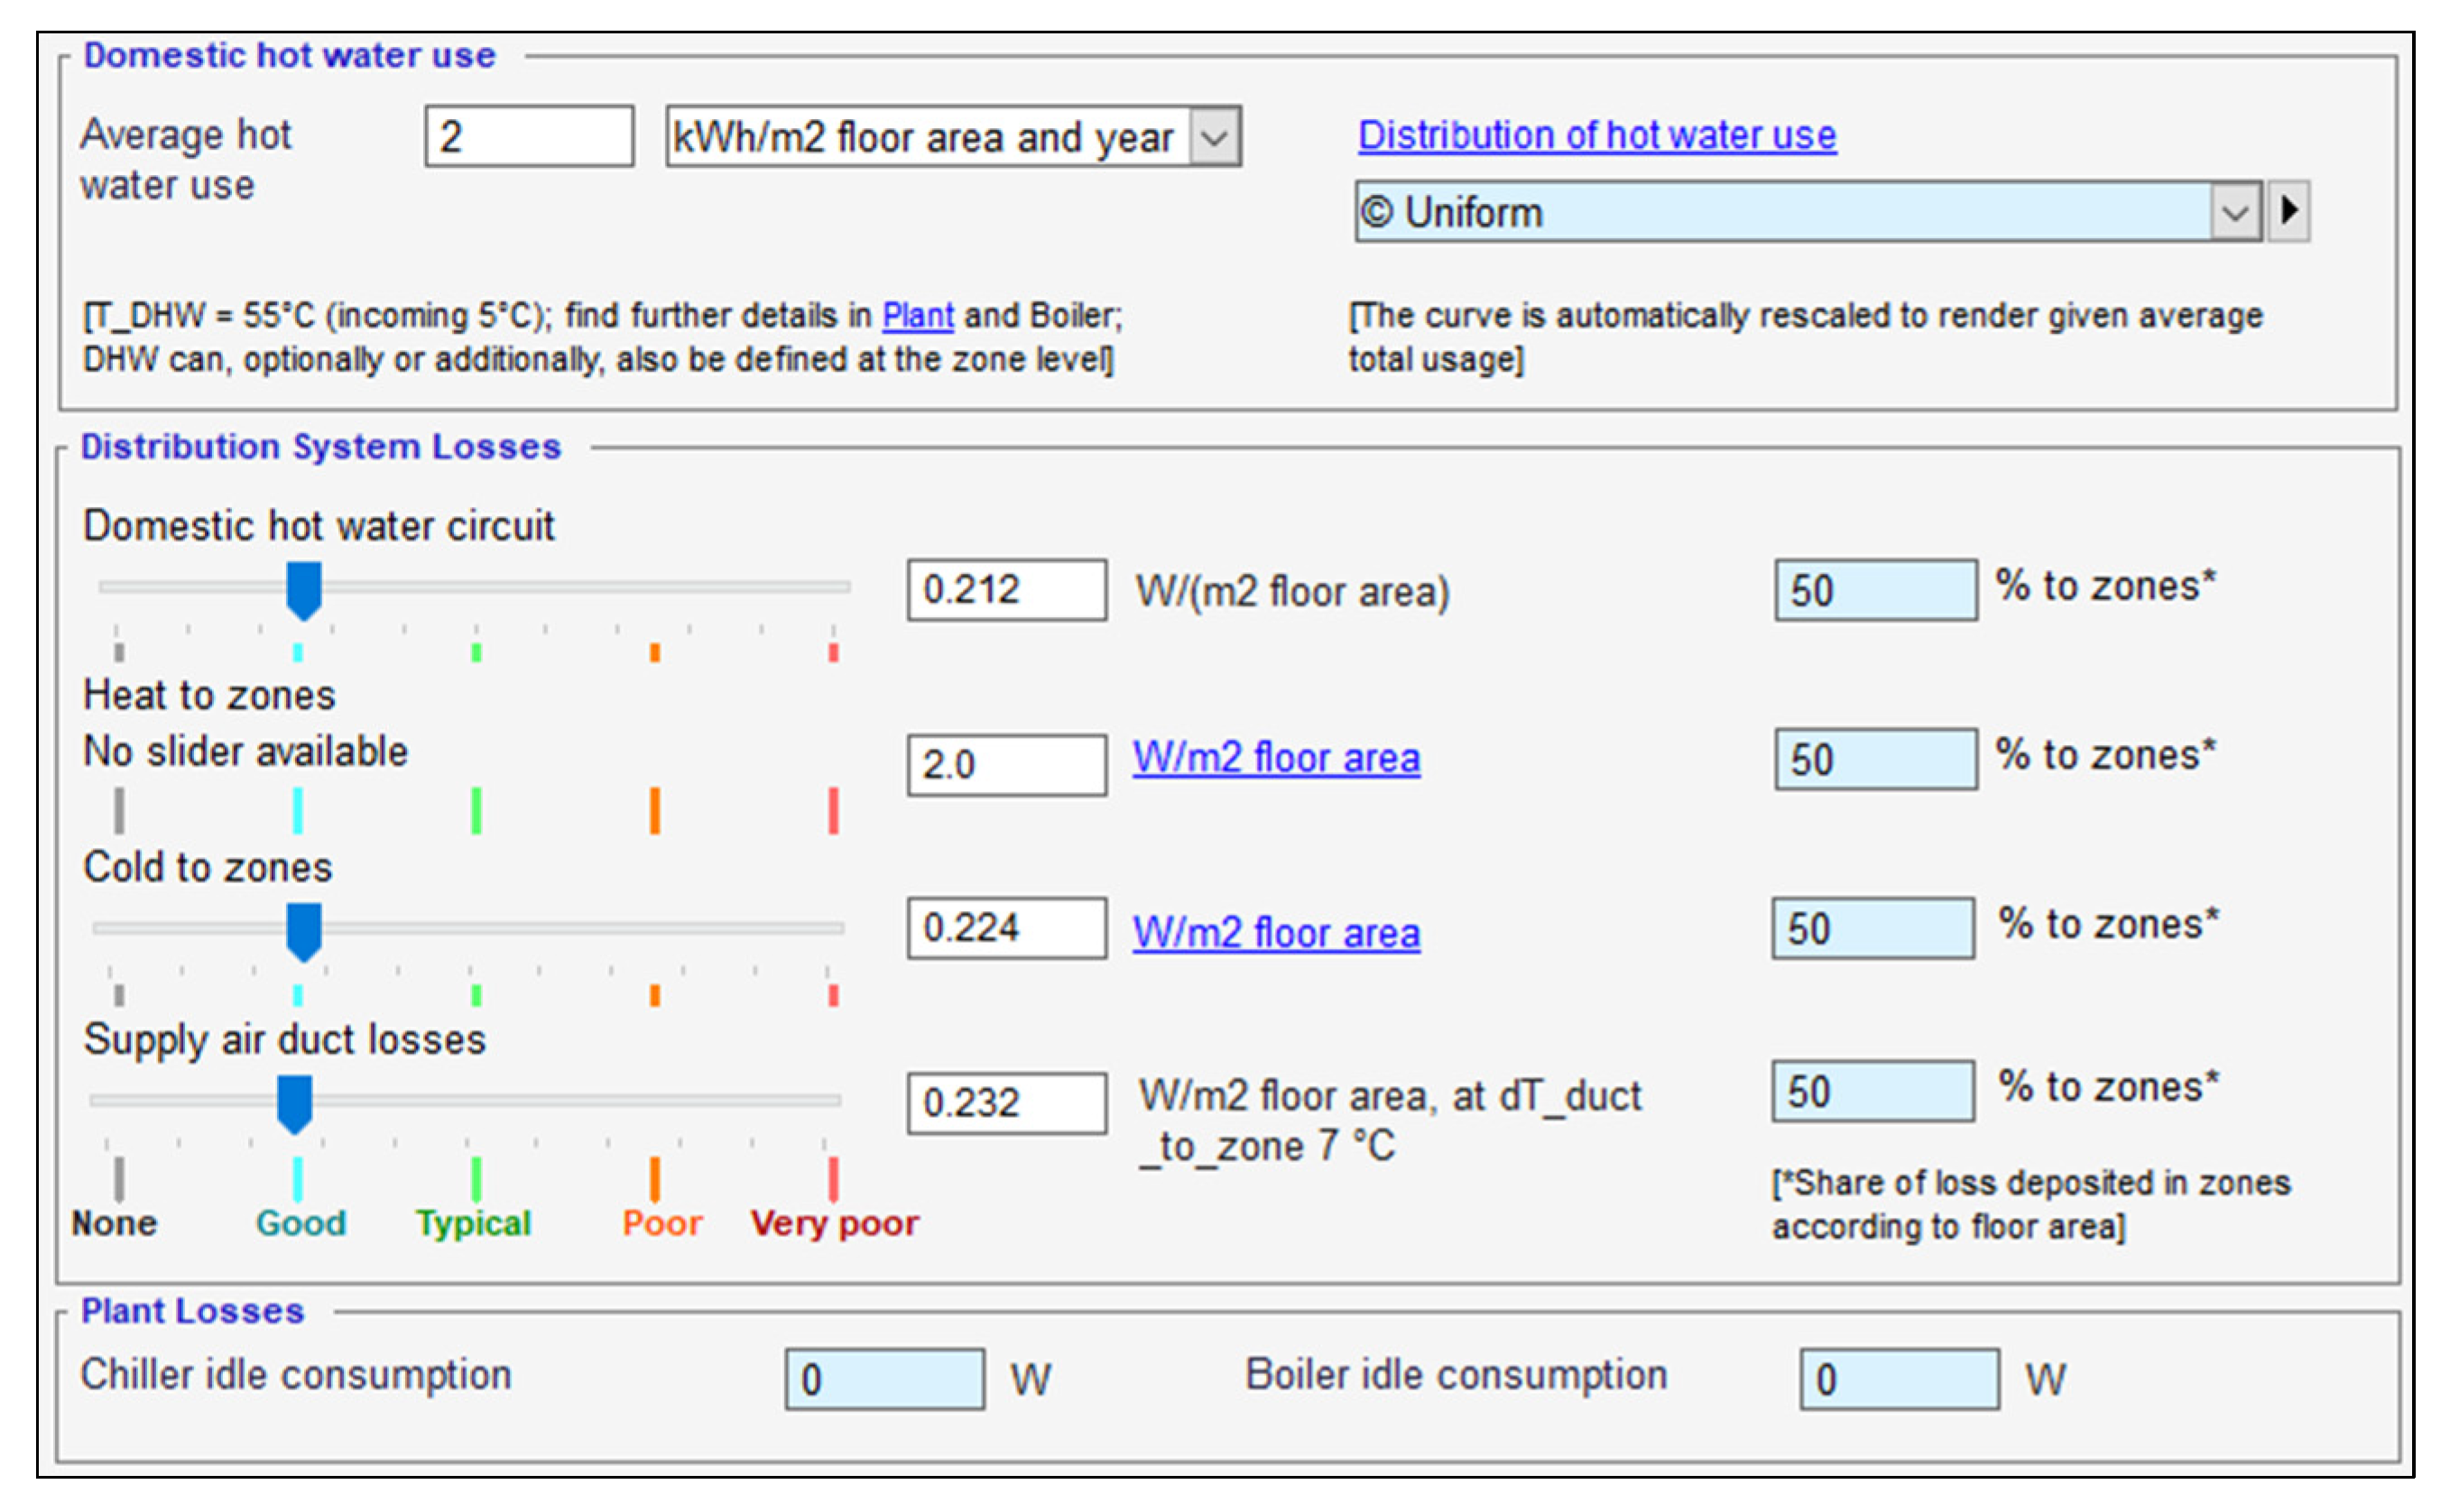Expand the Uniform distribution dropdown
The image size is (2450, 1512).
tap(2234, 212)
